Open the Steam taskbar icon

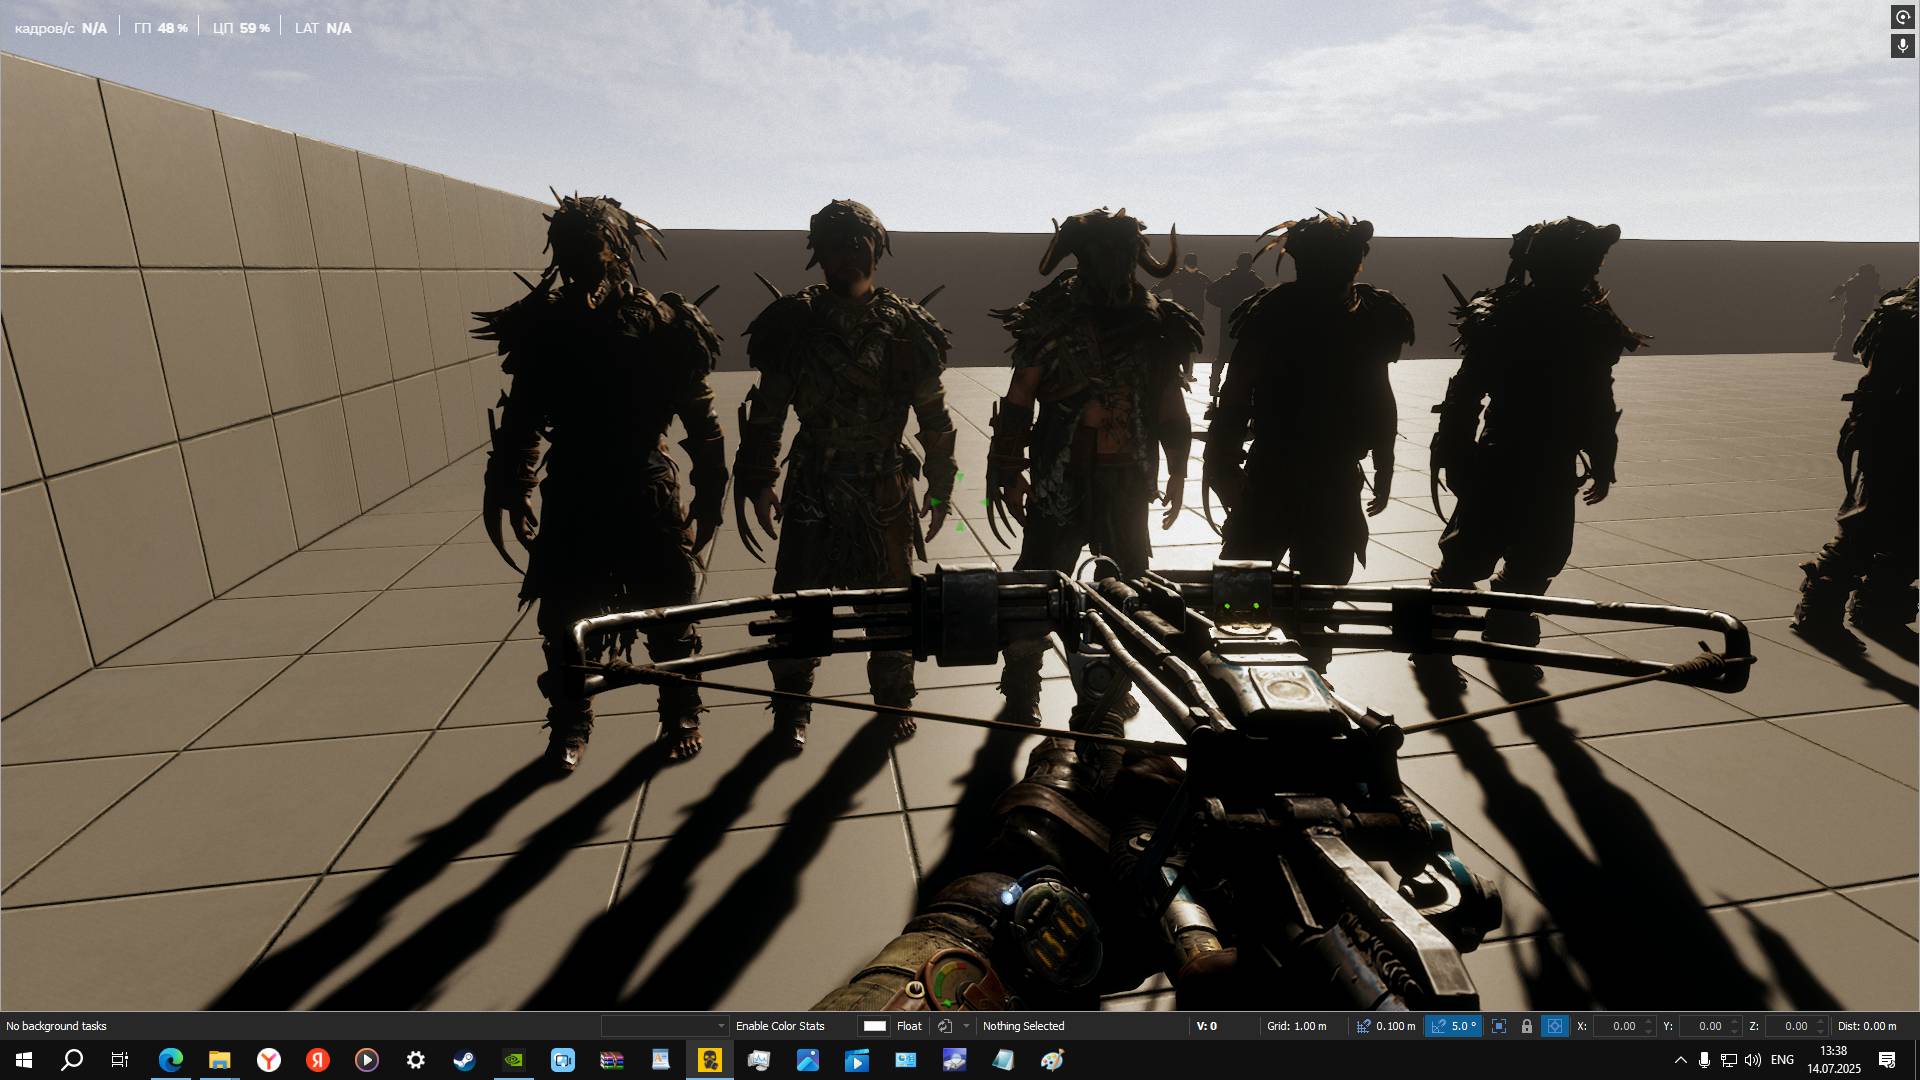point(464,1060)
